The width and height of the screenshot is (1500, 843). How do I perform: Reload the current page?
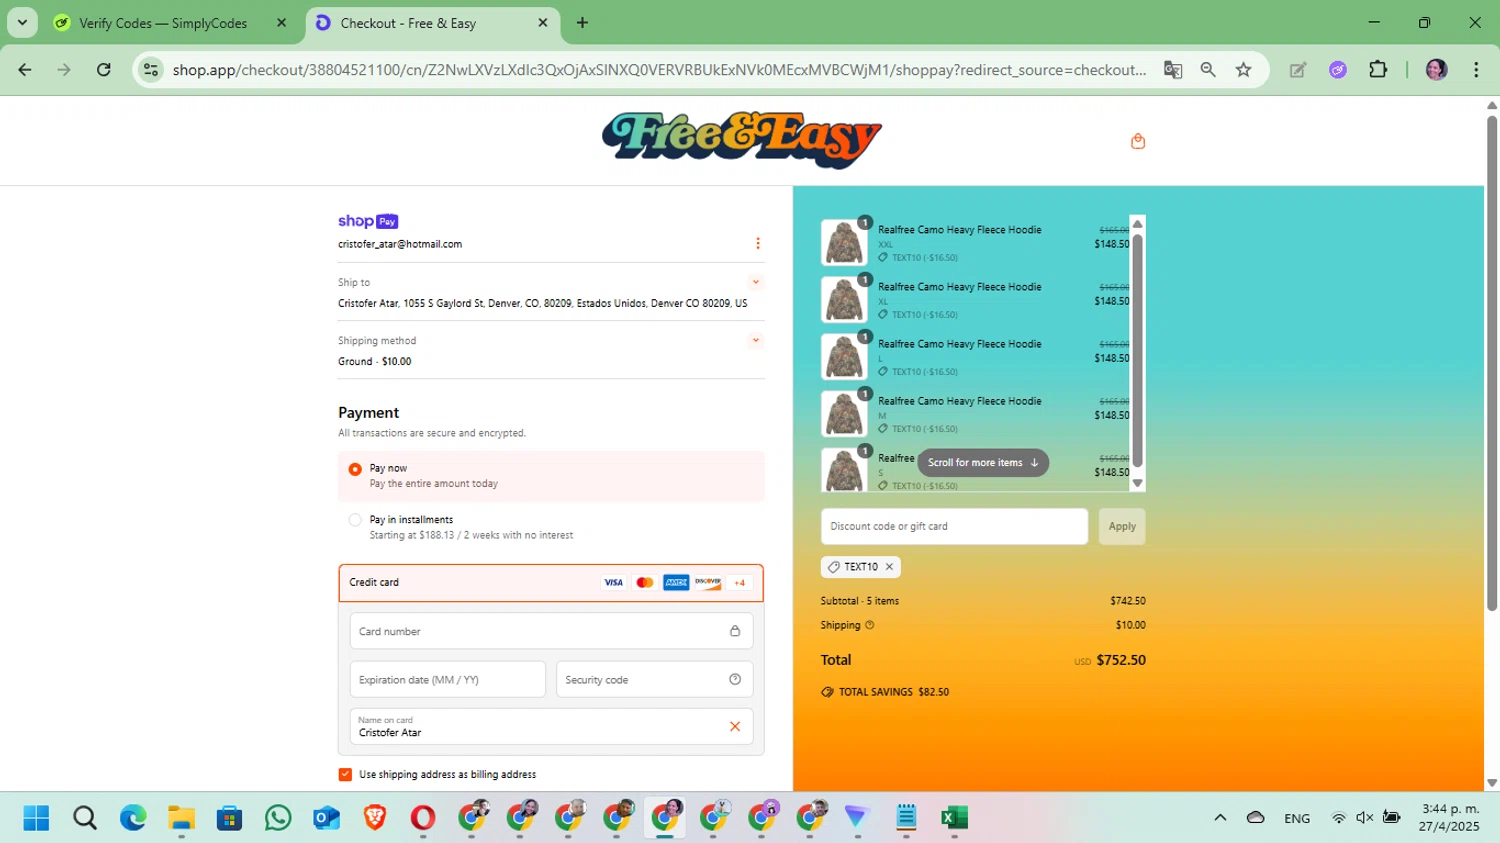(104, 69)
